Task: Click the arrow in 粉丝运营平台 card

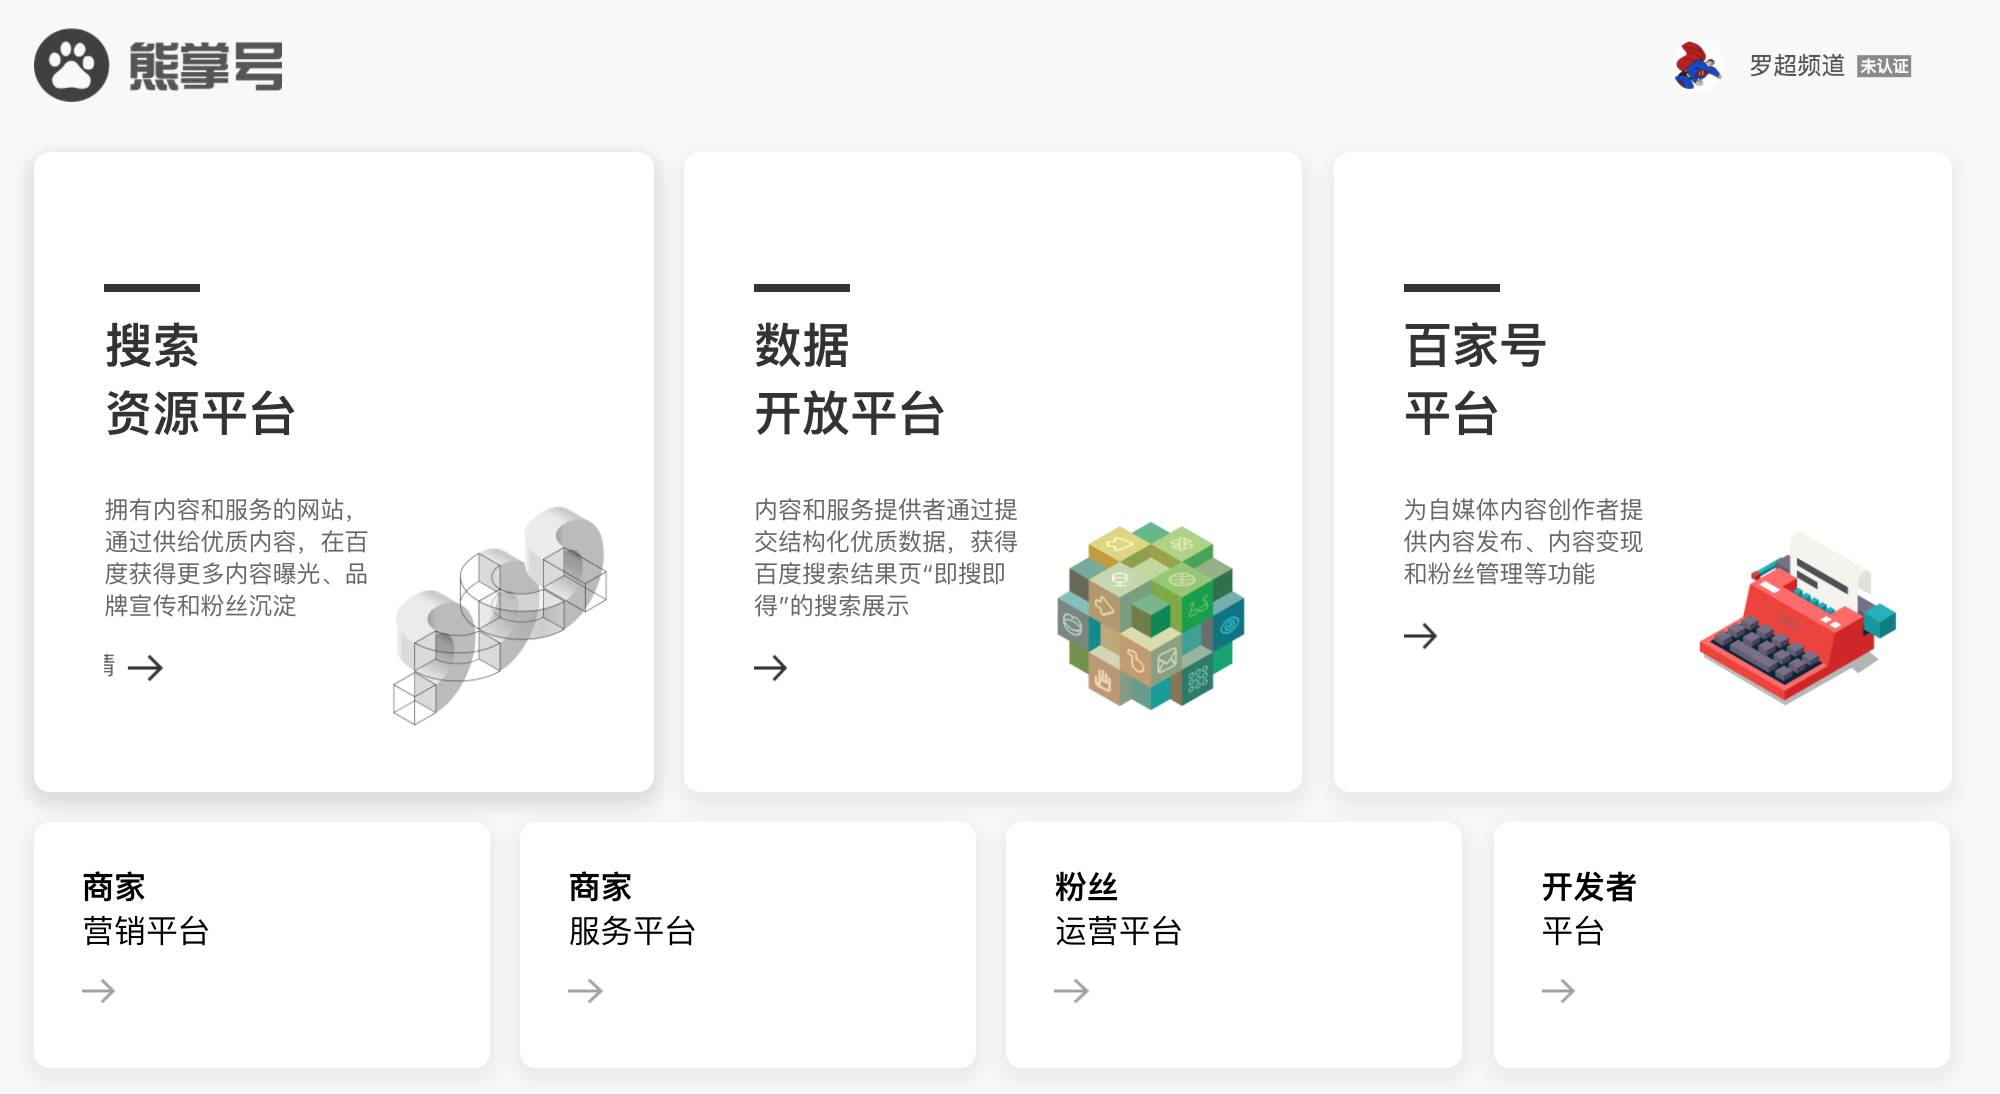Action: tap(1071, 991)
